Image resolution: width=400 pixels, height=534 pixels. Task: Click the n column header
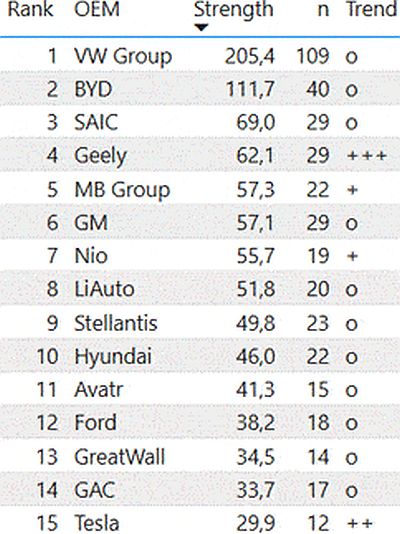(x=323, y=10)
